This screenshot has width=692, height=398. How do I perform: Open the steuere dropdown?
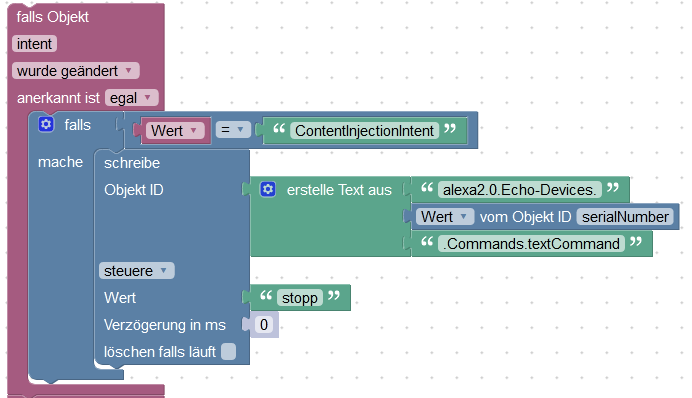[x=137, y=270]
